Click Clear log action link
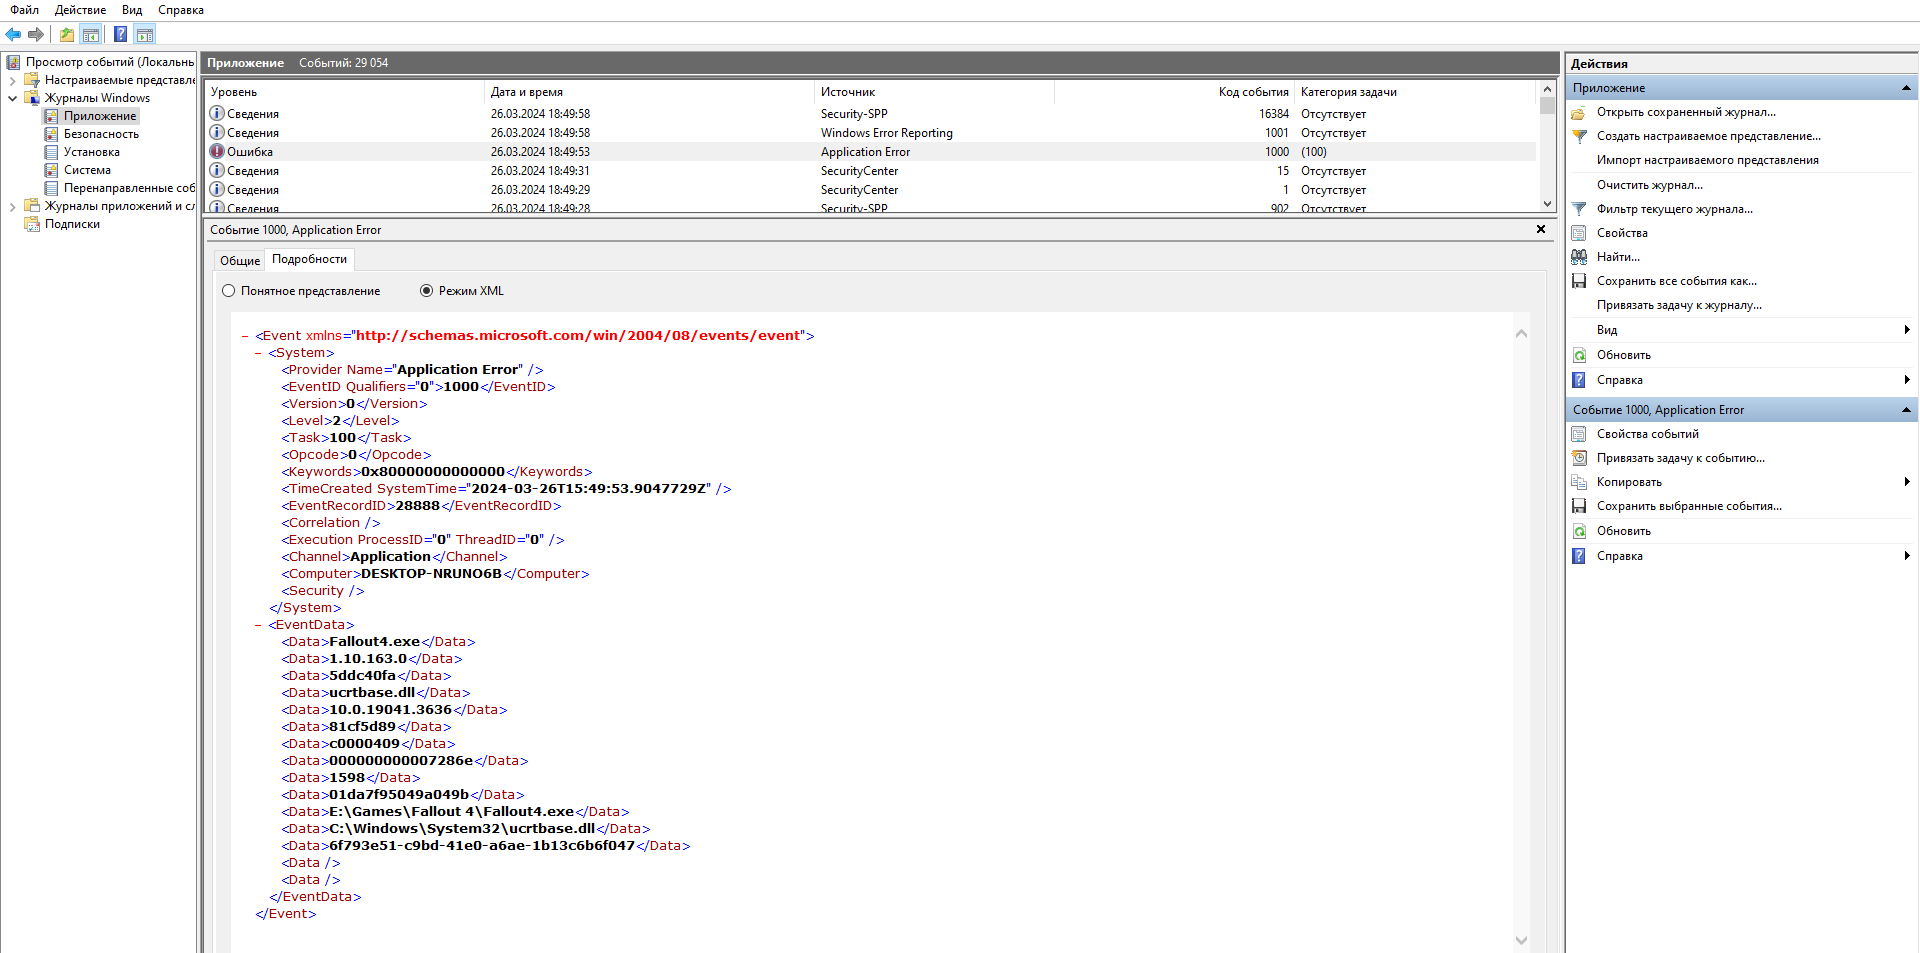Image resolution: width=1920 pixels, height=953 pixels. 1649,185
